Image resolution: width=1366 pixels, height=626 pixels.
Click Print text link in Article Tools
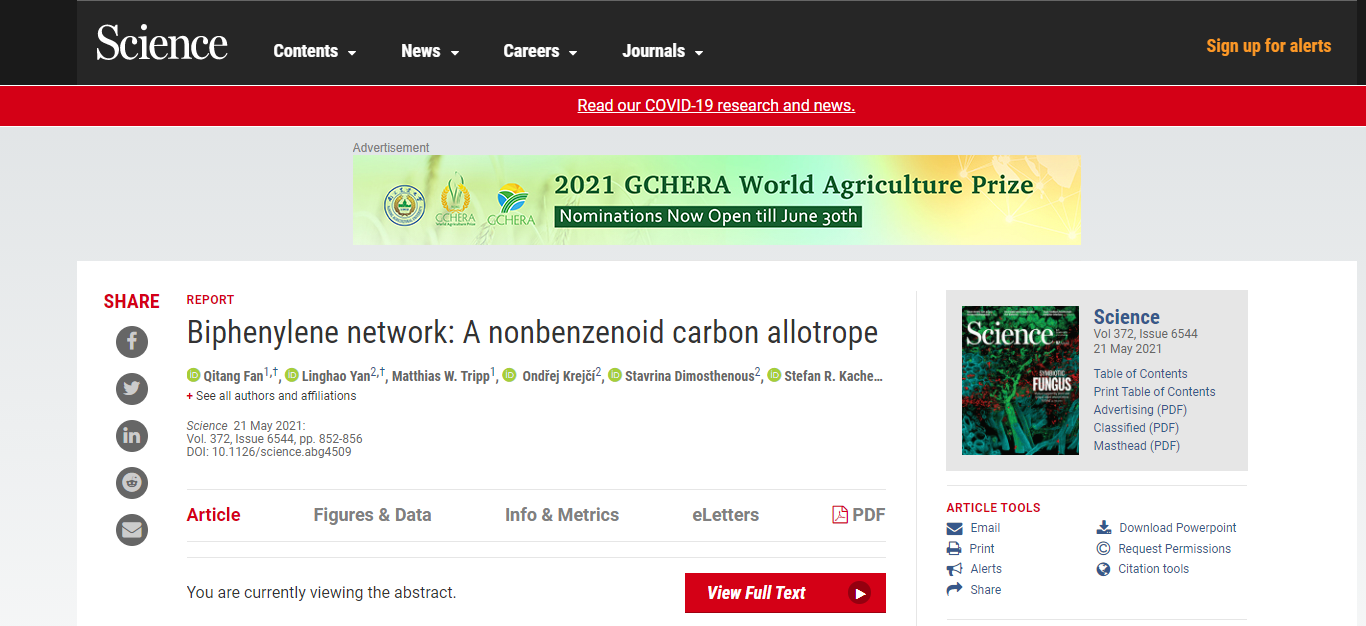(982, 549)
